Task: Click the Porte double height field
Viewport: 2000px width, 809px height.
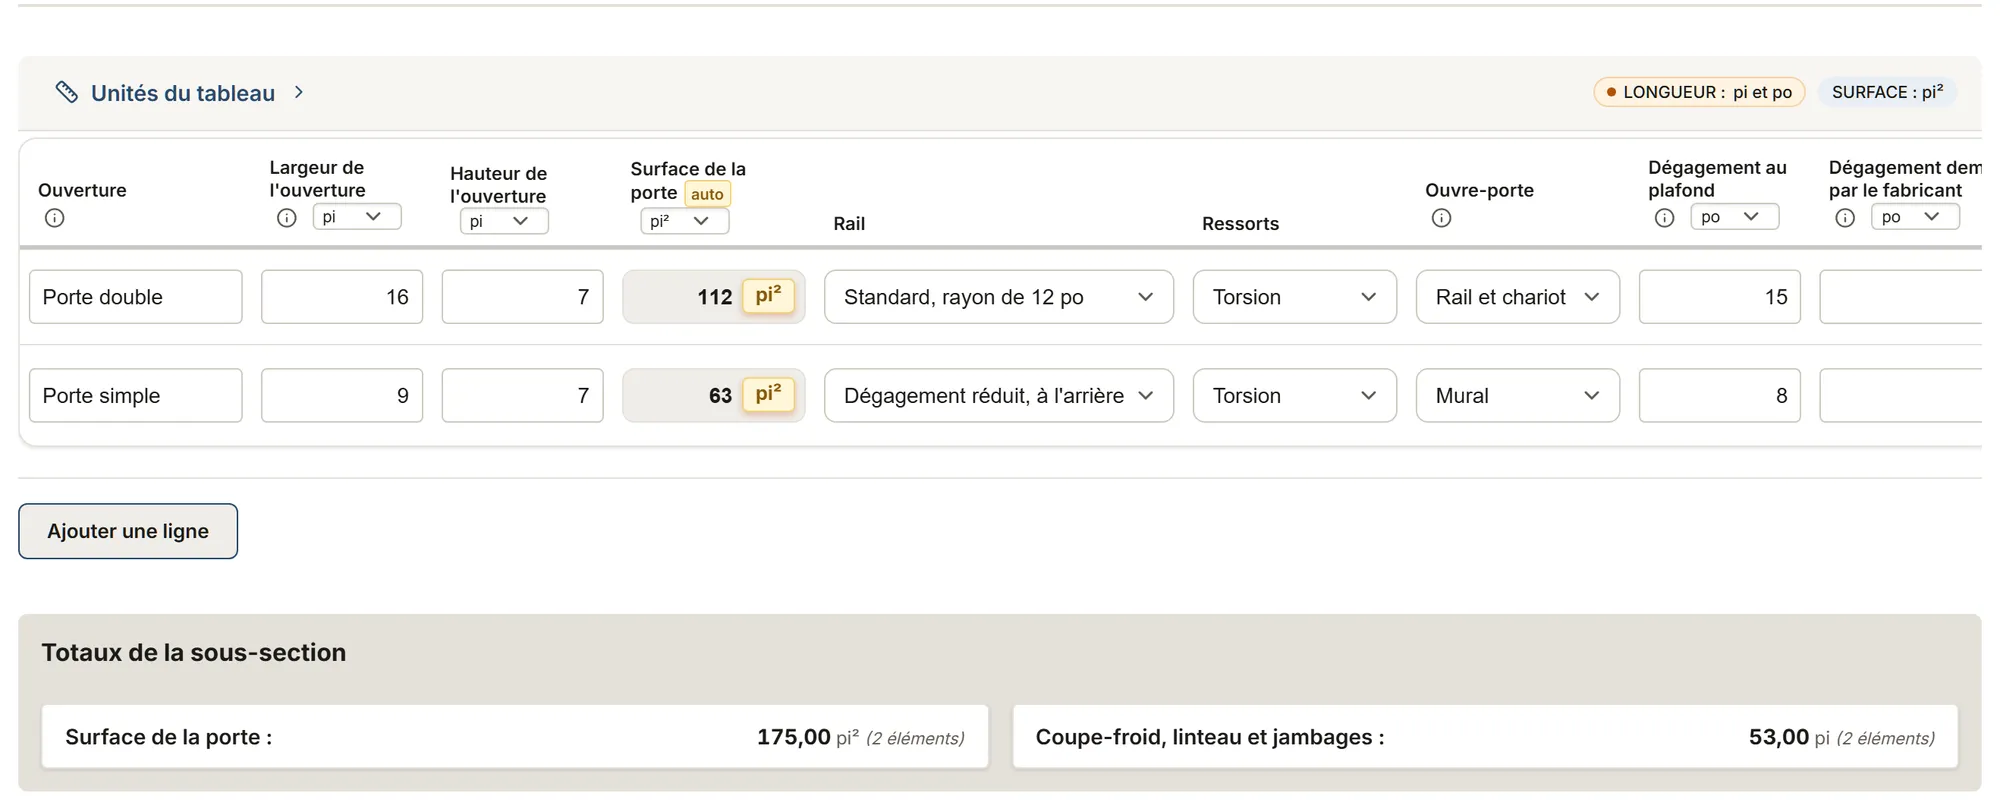Action: (x=523, y=297)
